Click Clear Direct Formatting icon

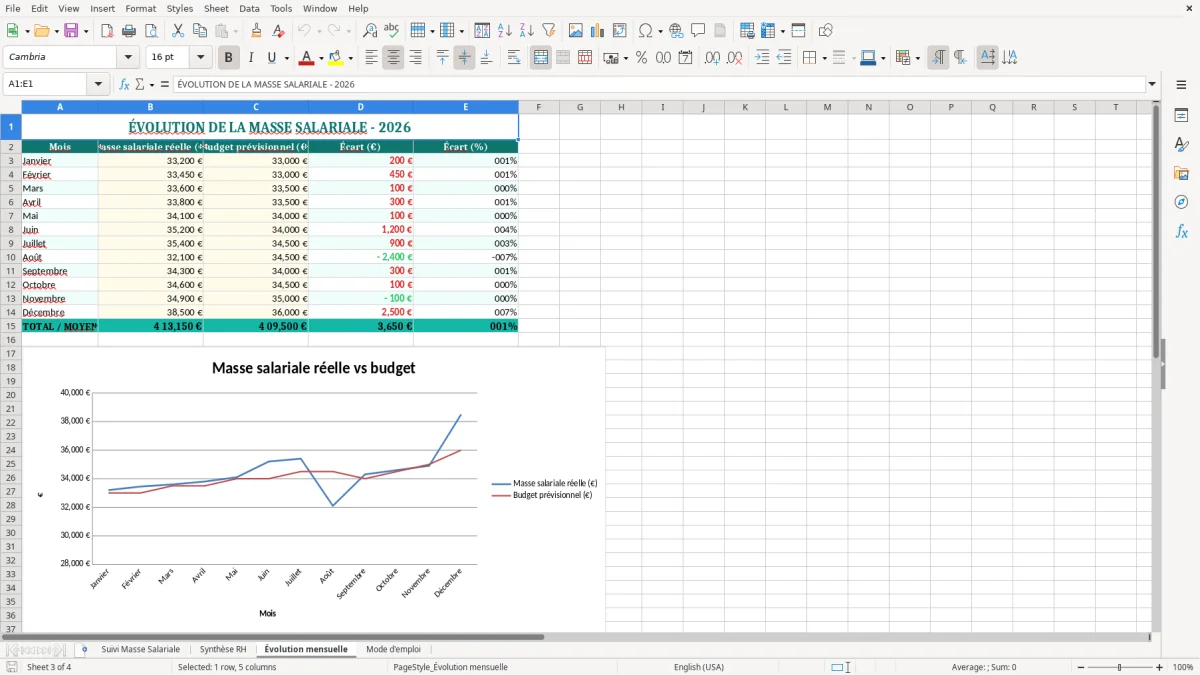pos(279,31)
